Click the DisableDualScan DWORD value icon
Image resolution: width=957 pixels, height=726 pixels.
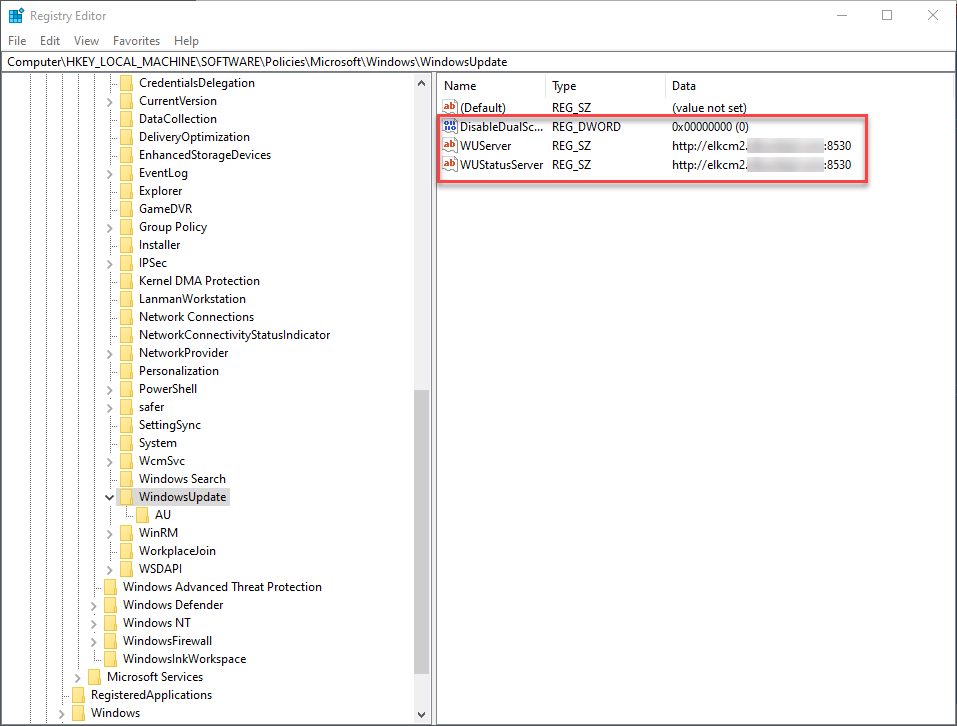450,126
